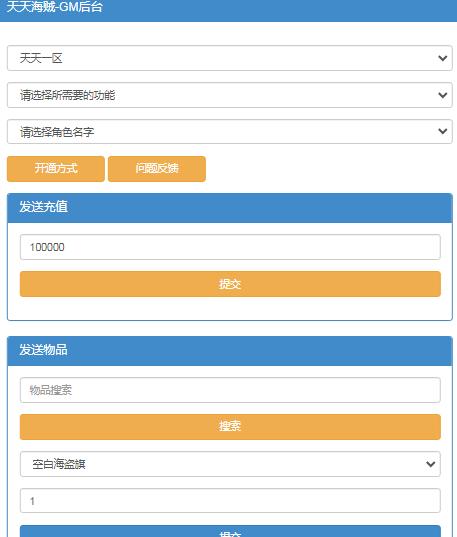Submit recharge with orange 提交 button
The height and width of the screenshot is (537, 457).
pyautogui.click(x=230, y=284)
